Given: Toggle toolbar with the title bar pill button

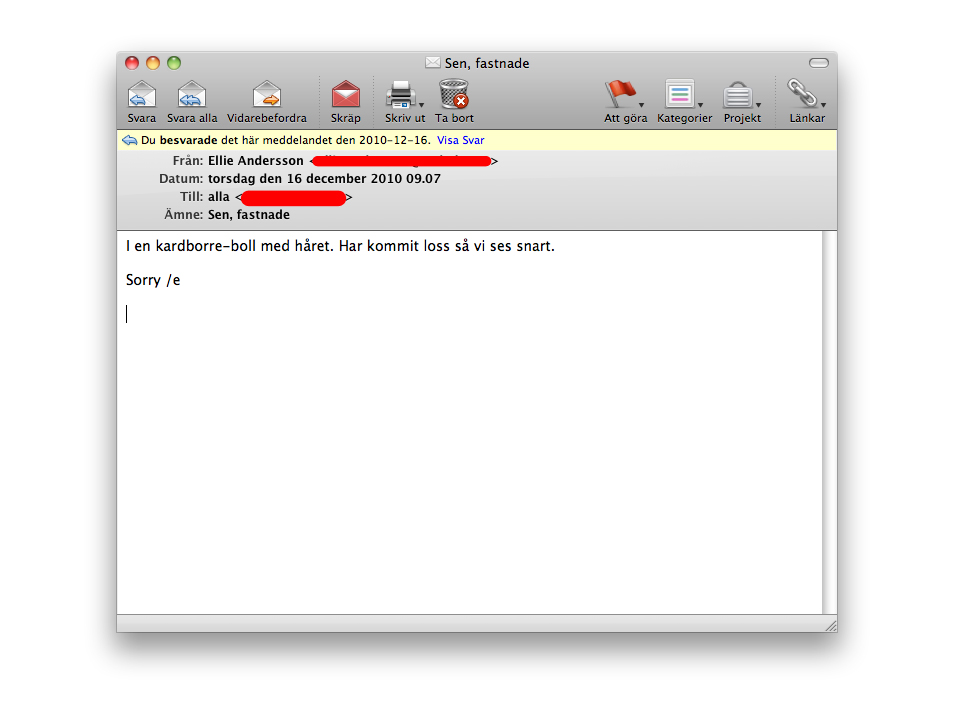Looking at the screenshot, I should pos(819,63).
